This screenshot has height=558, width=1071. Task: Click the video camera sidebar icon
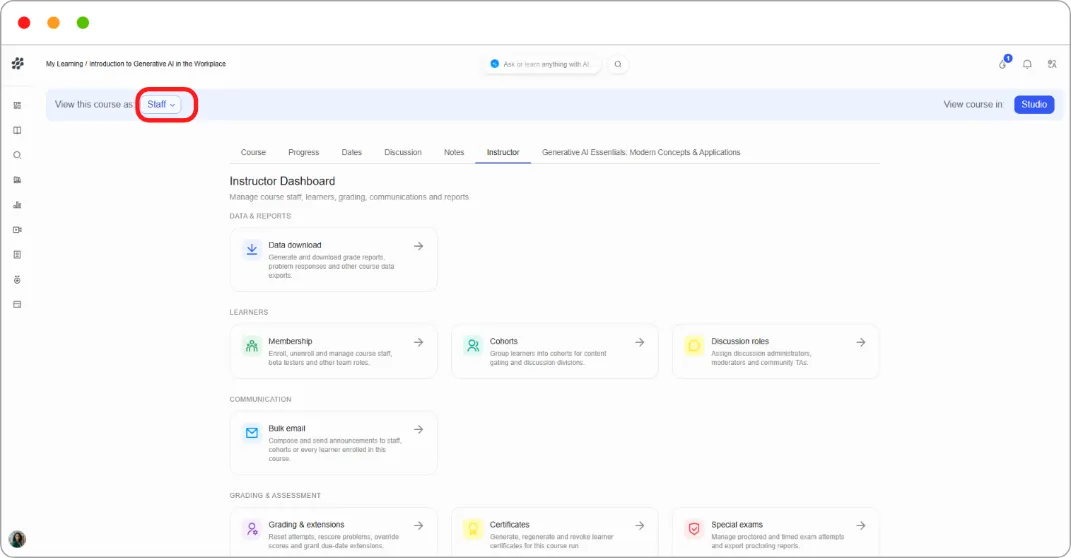click(17, 229)
